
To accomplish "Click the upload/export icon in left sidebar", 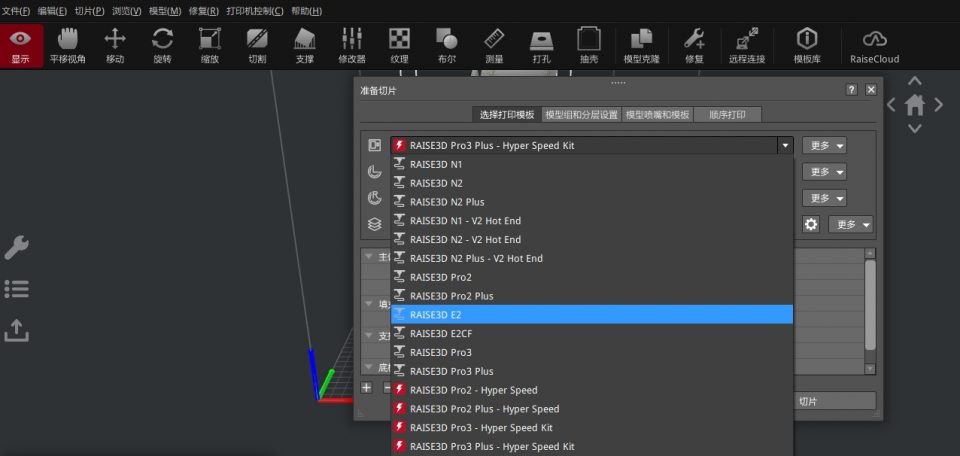I will pyautogui.click(x=17, y=331).
